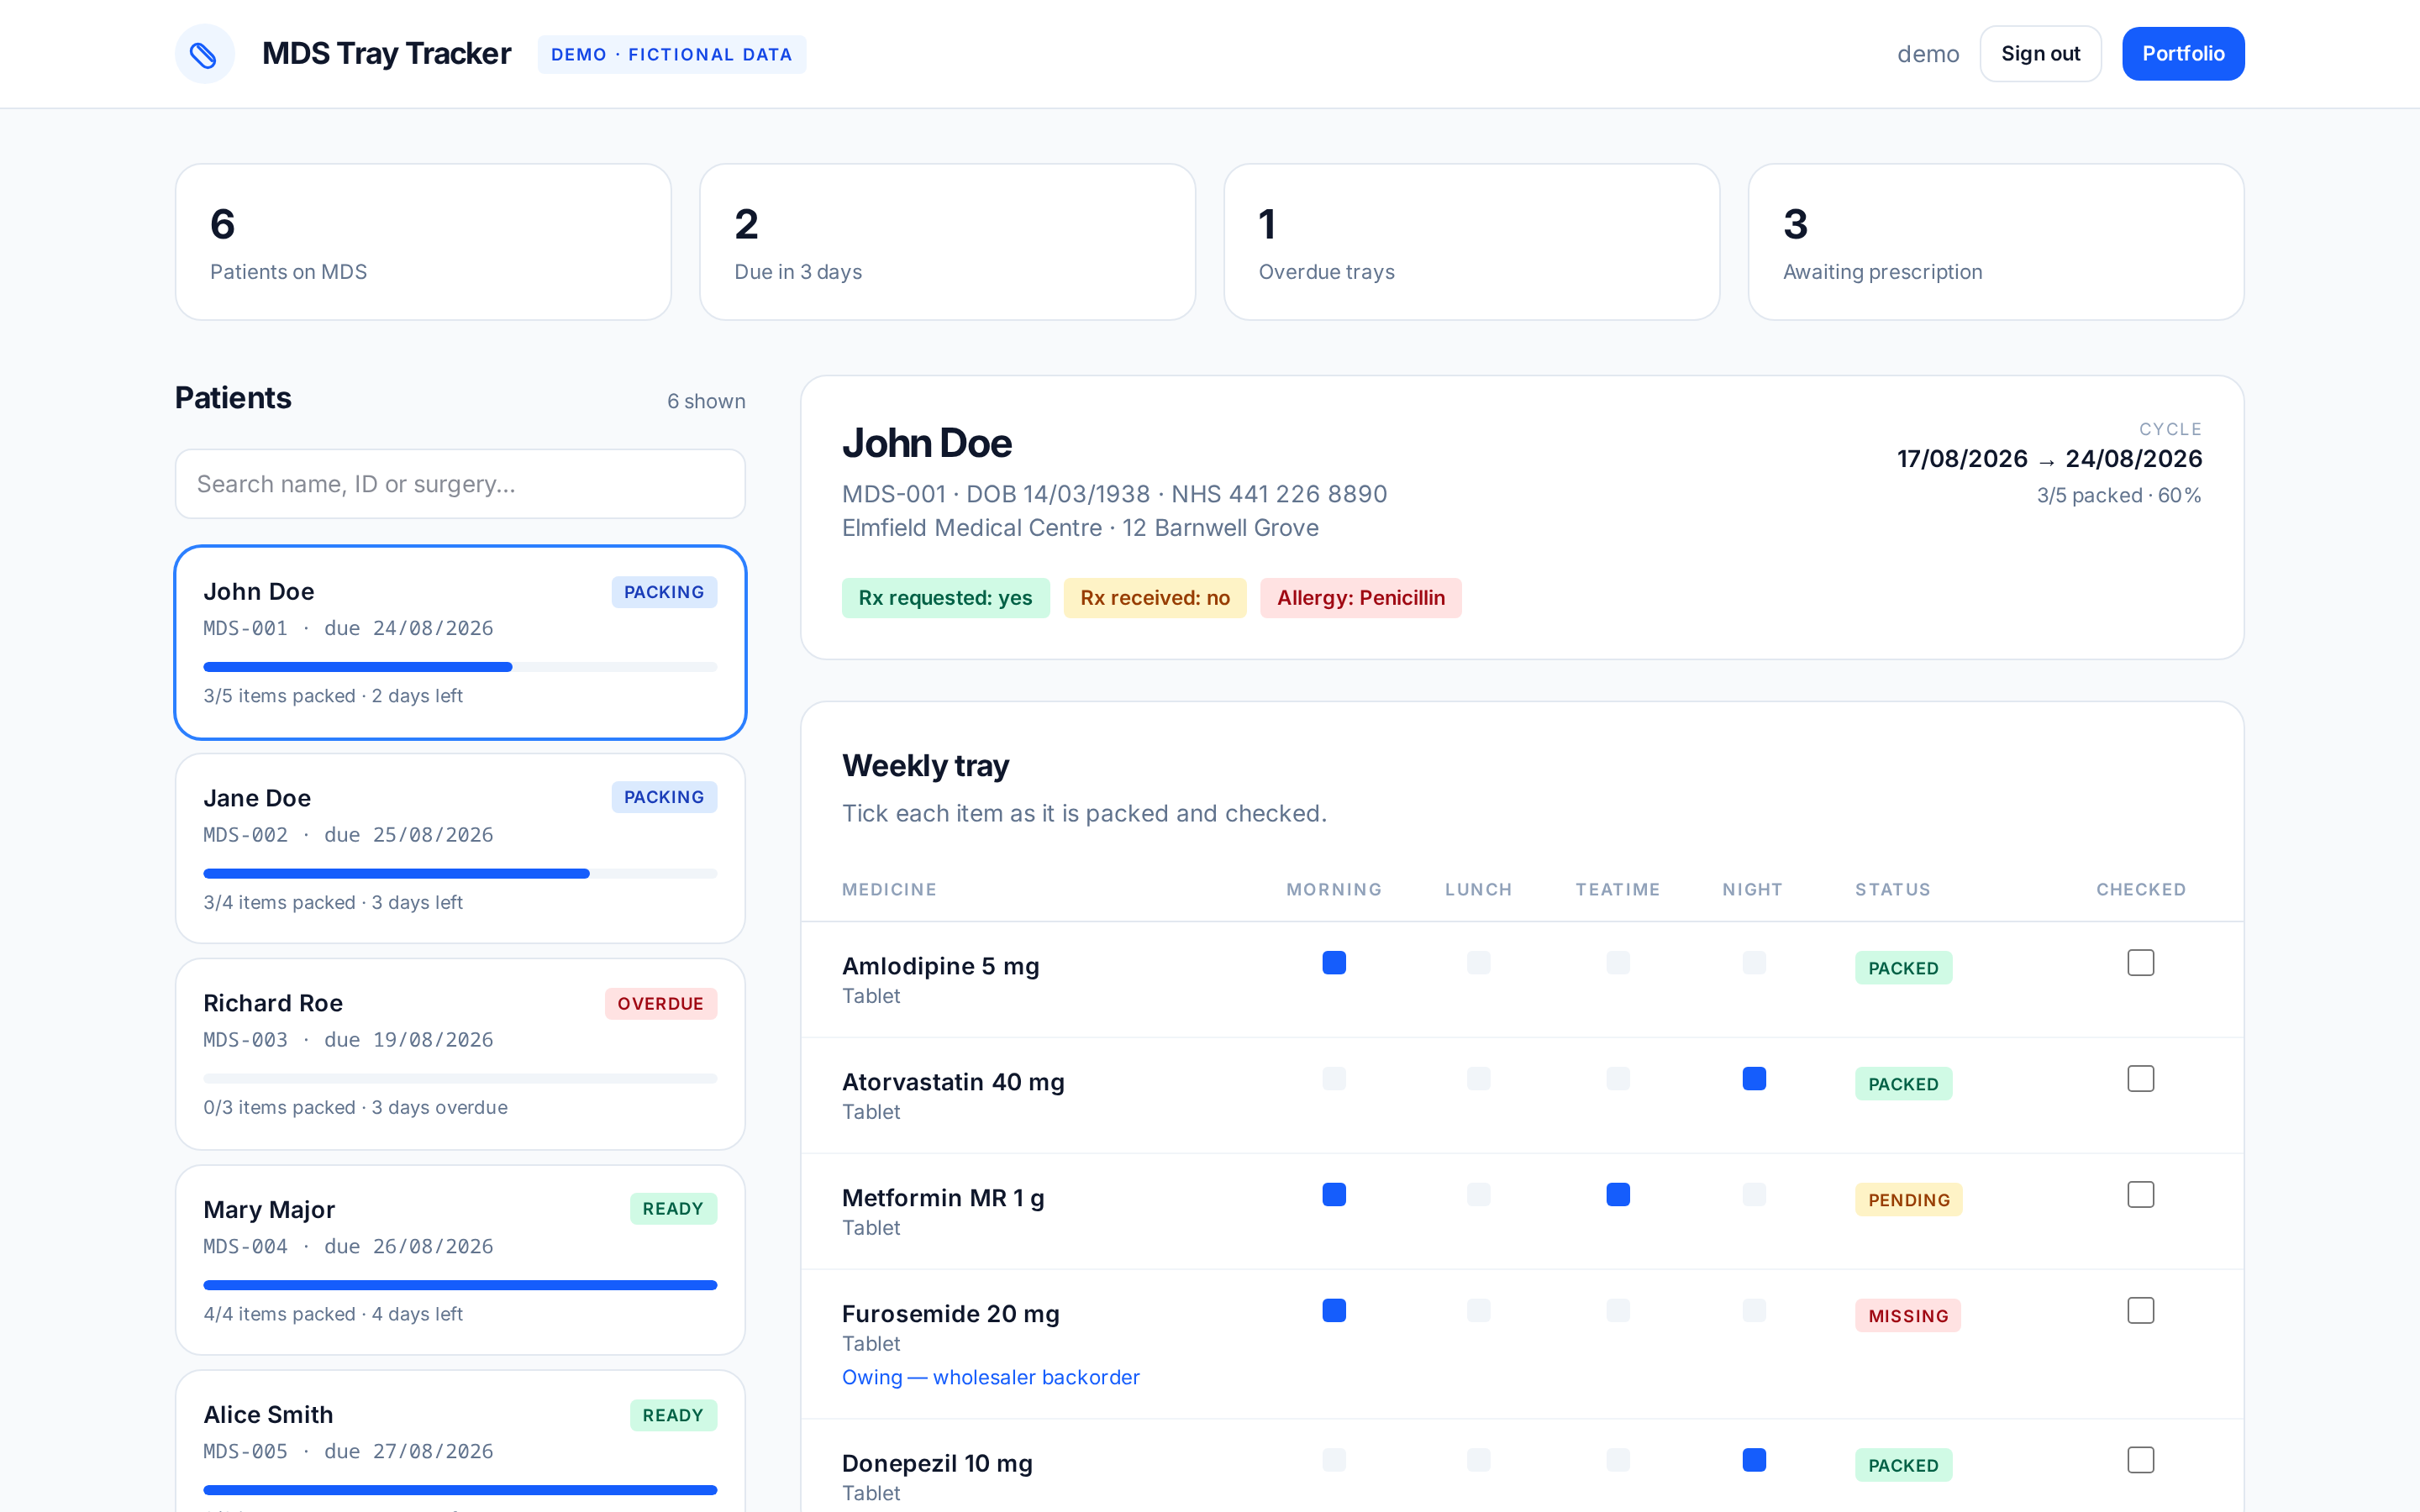This screenshot has height=1512, width=2420.
Task: Click the MISSING status badge for Furosemide
Action: point(1908,1316)
